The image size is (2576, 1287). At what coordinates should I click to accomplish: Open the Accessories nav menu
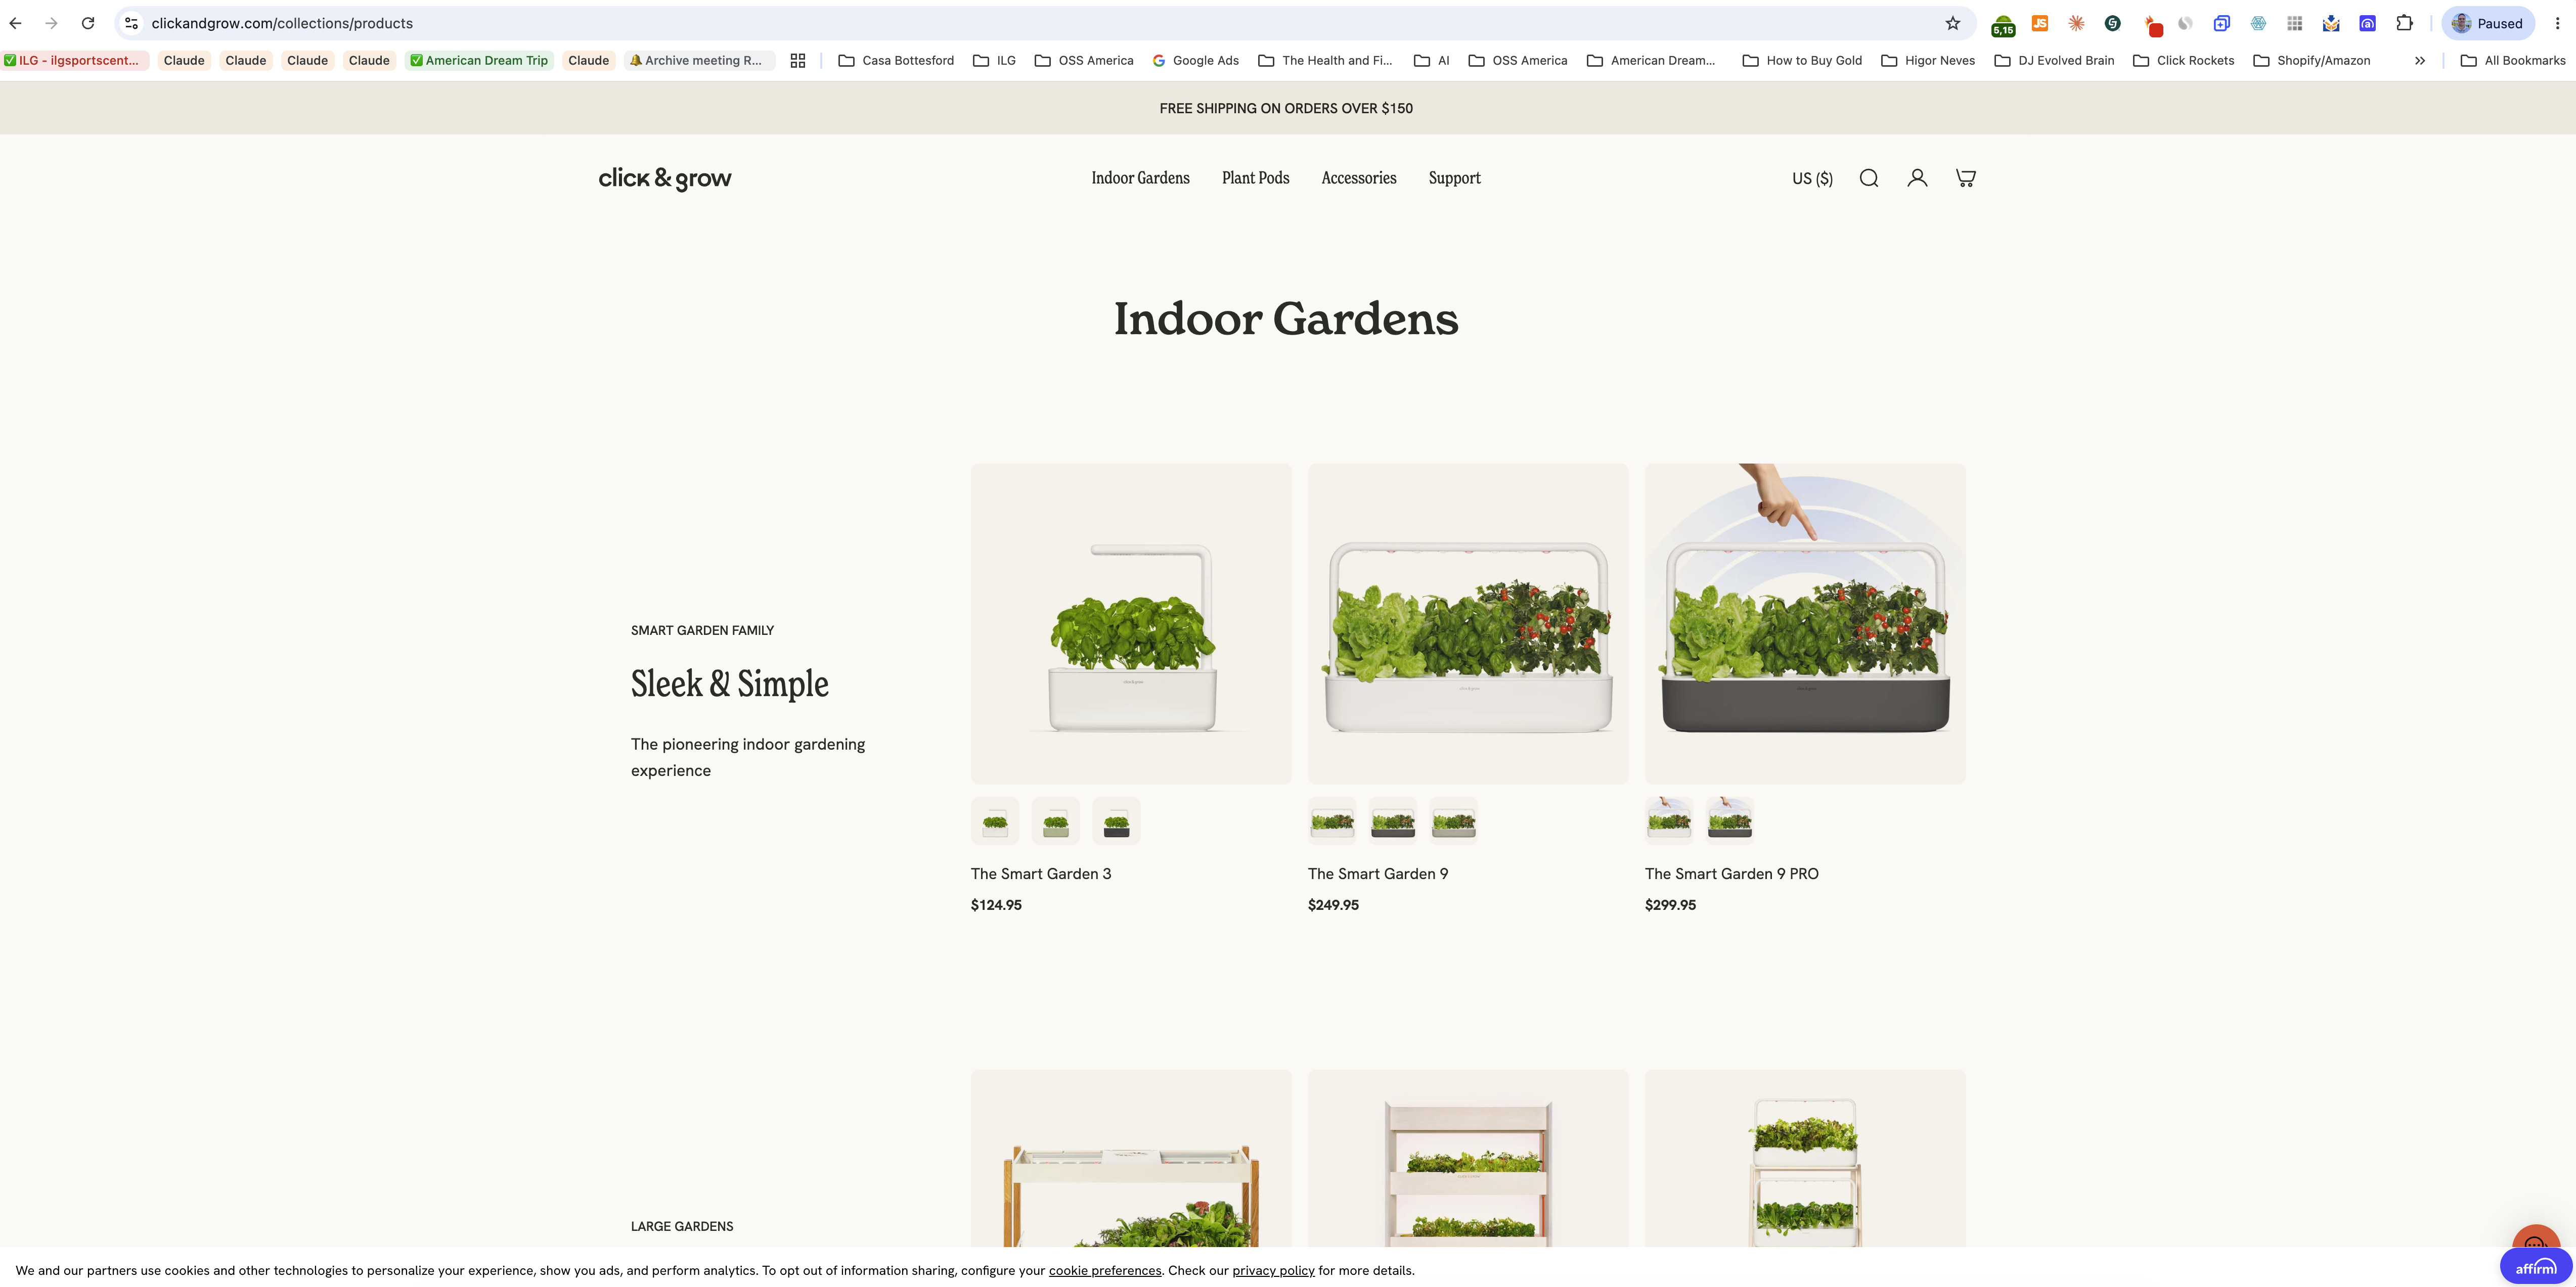point(1359,178)
